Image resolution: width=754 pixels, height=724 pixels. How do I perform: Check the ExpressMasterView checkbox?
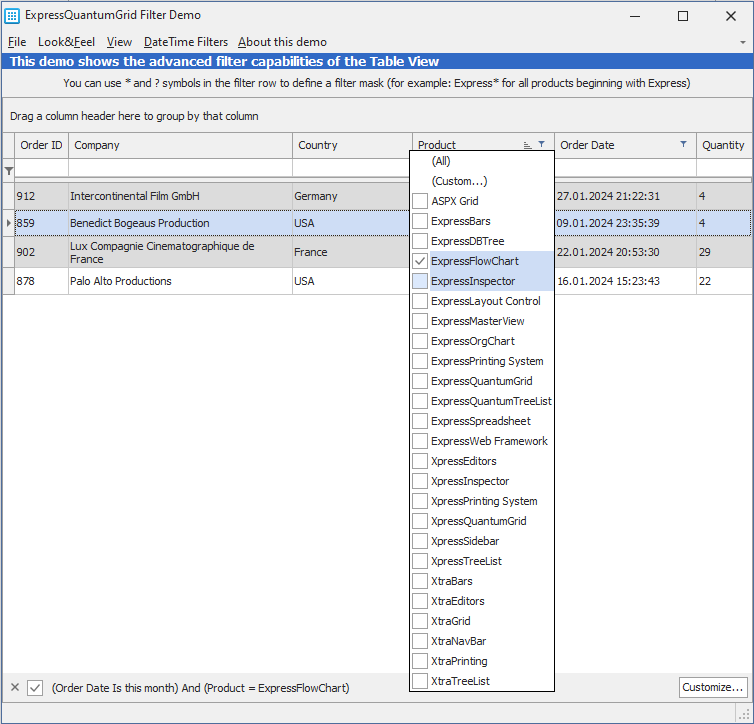pyautogui.click(x=420, y=321)
